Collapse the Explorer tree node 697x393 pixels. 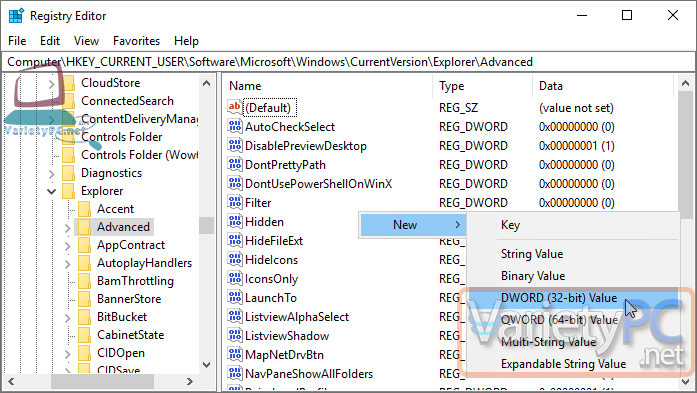coord(52,191)
